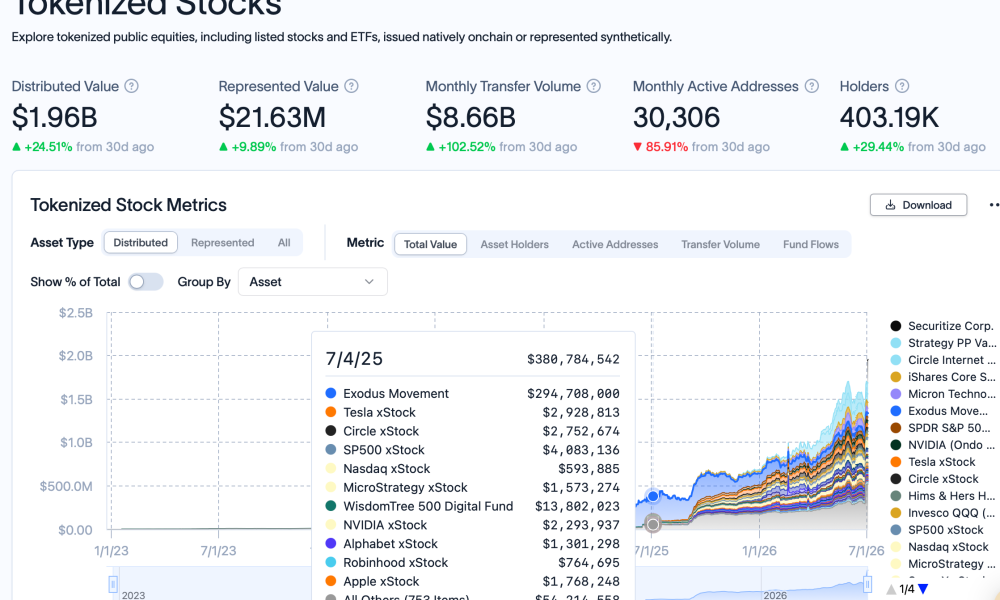Image resolution: width=1000 pixels, height=600 pixels.
Task: Click the right range slider handle
Action: click(x=867, y=583)
